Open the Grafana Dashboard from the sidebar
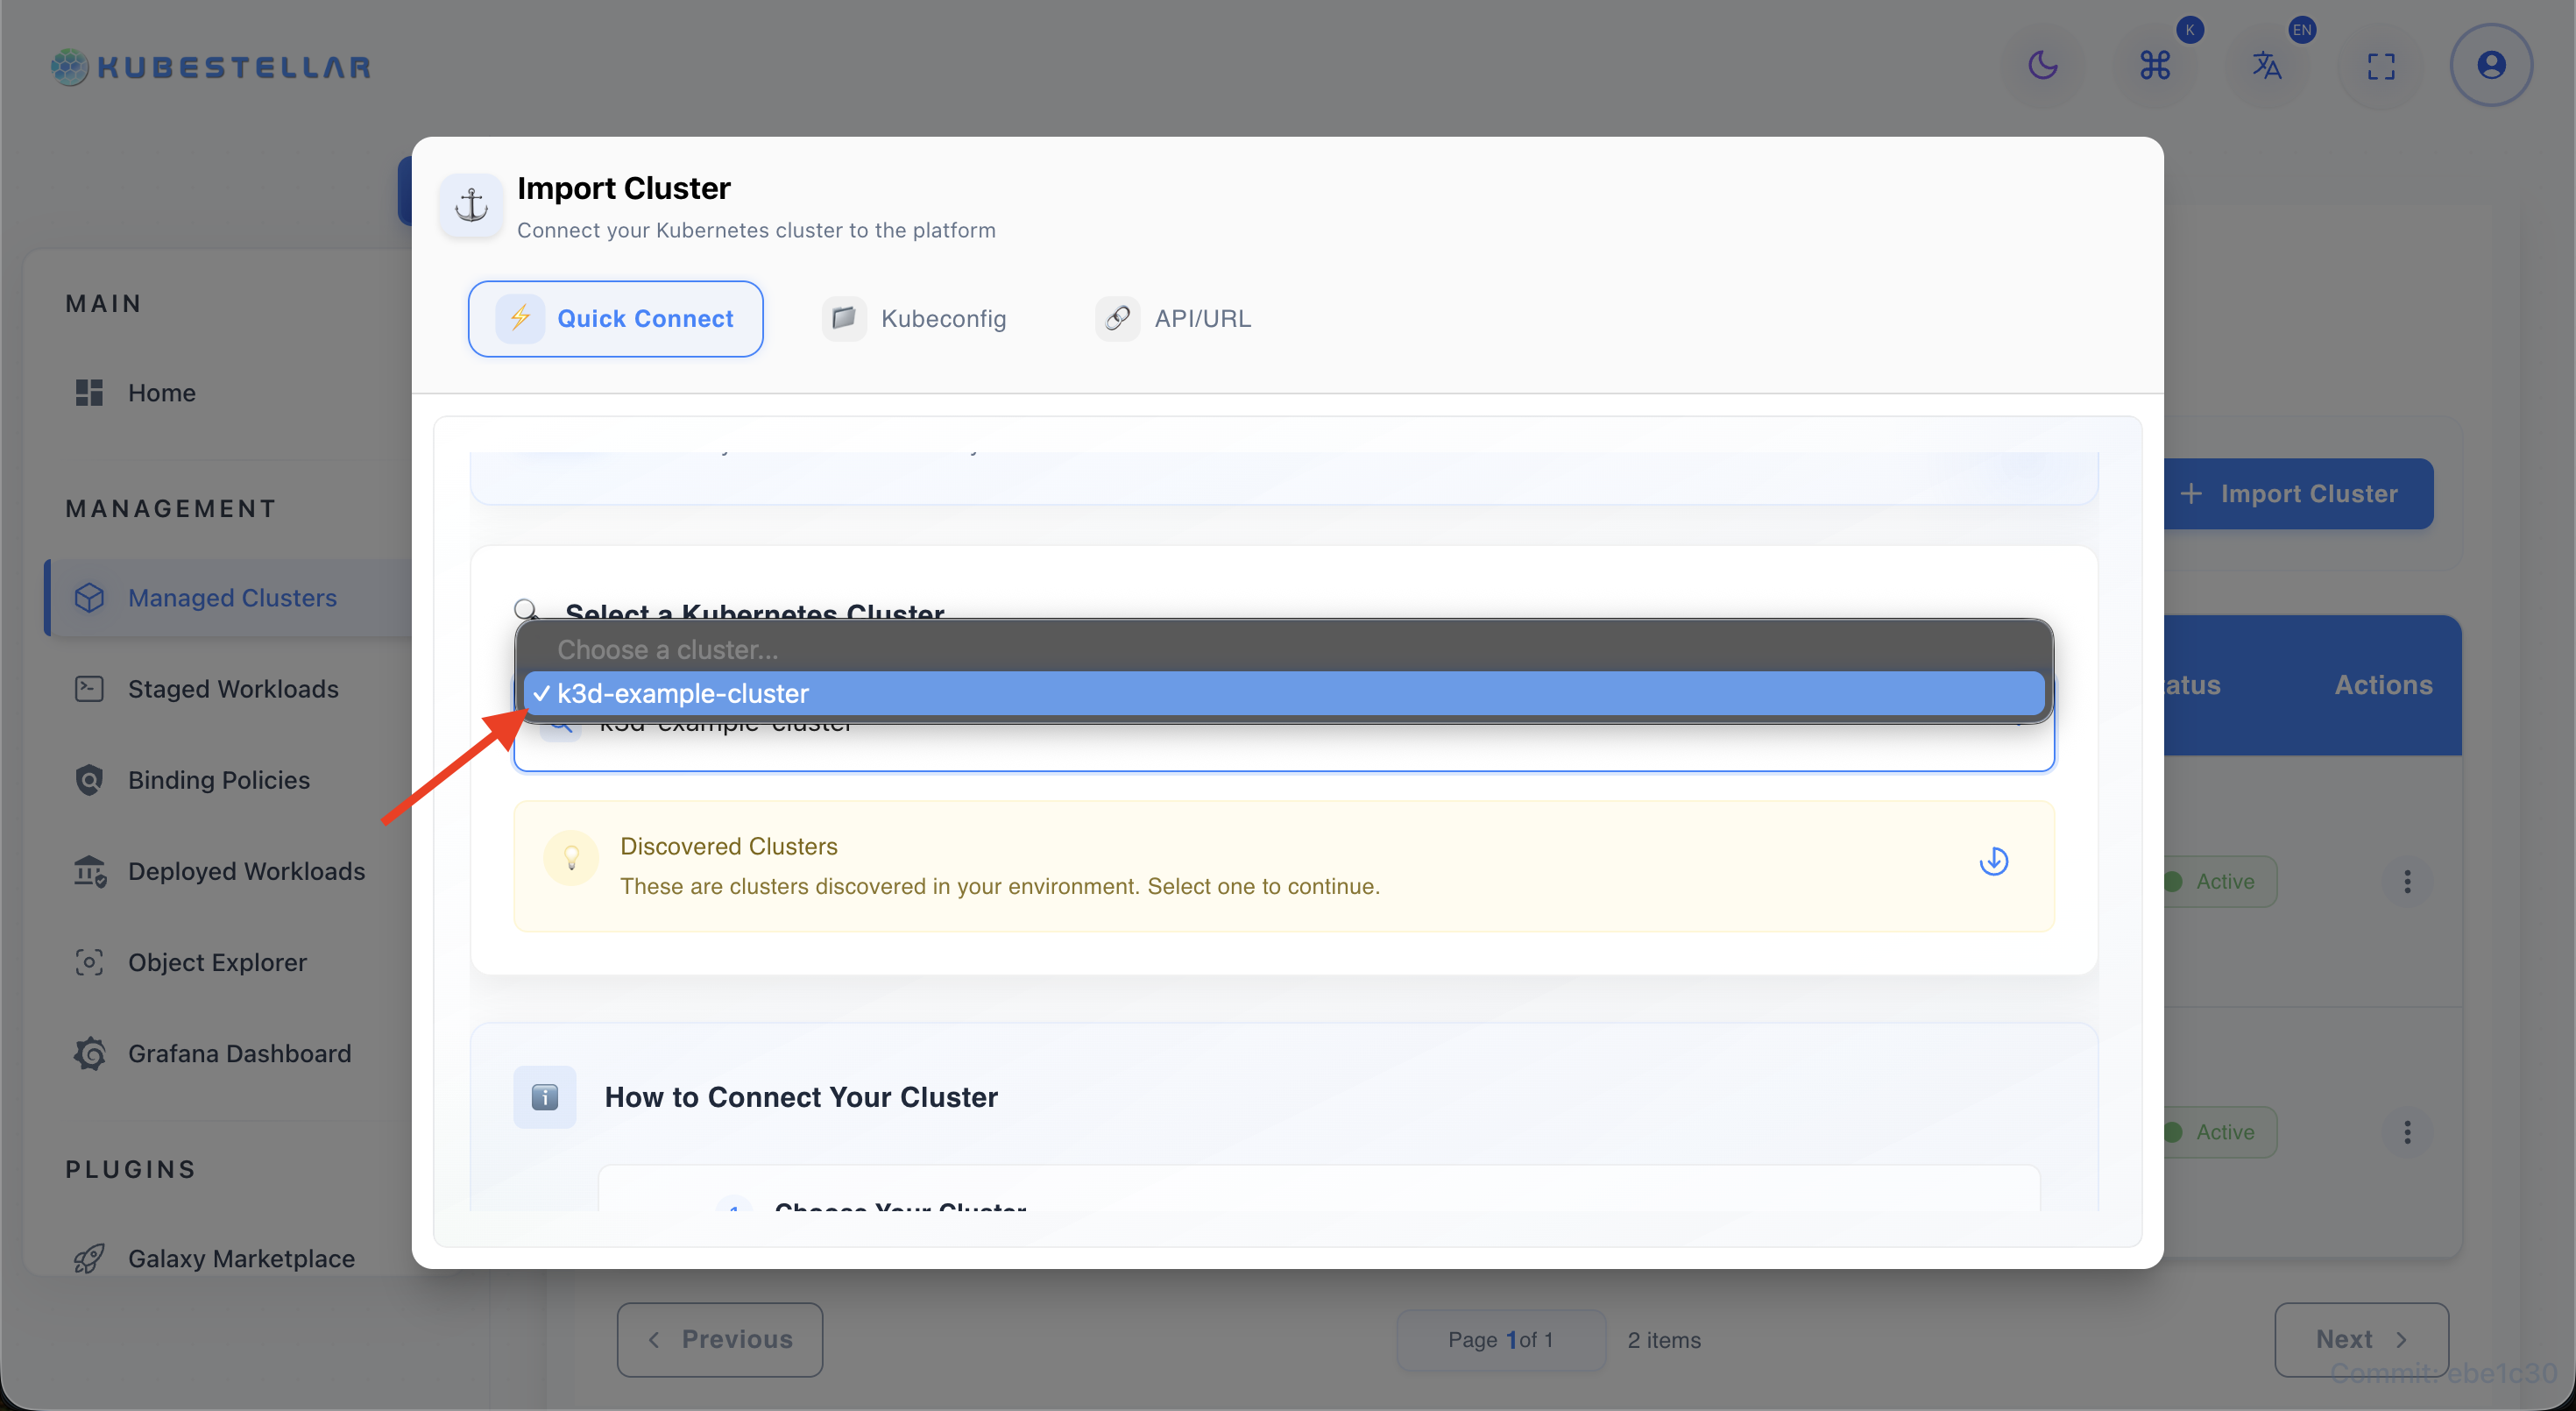The width and height of the screenshot is (2576, 1411). [239, 1053]
